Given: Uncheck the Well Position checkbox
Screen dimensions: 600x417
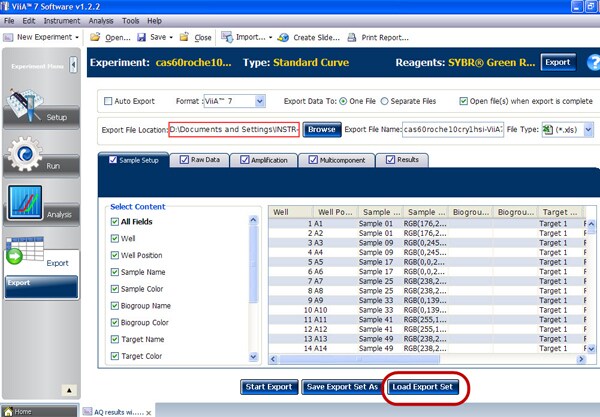Looking at the screenshot, I should click(x=114, y=255).
